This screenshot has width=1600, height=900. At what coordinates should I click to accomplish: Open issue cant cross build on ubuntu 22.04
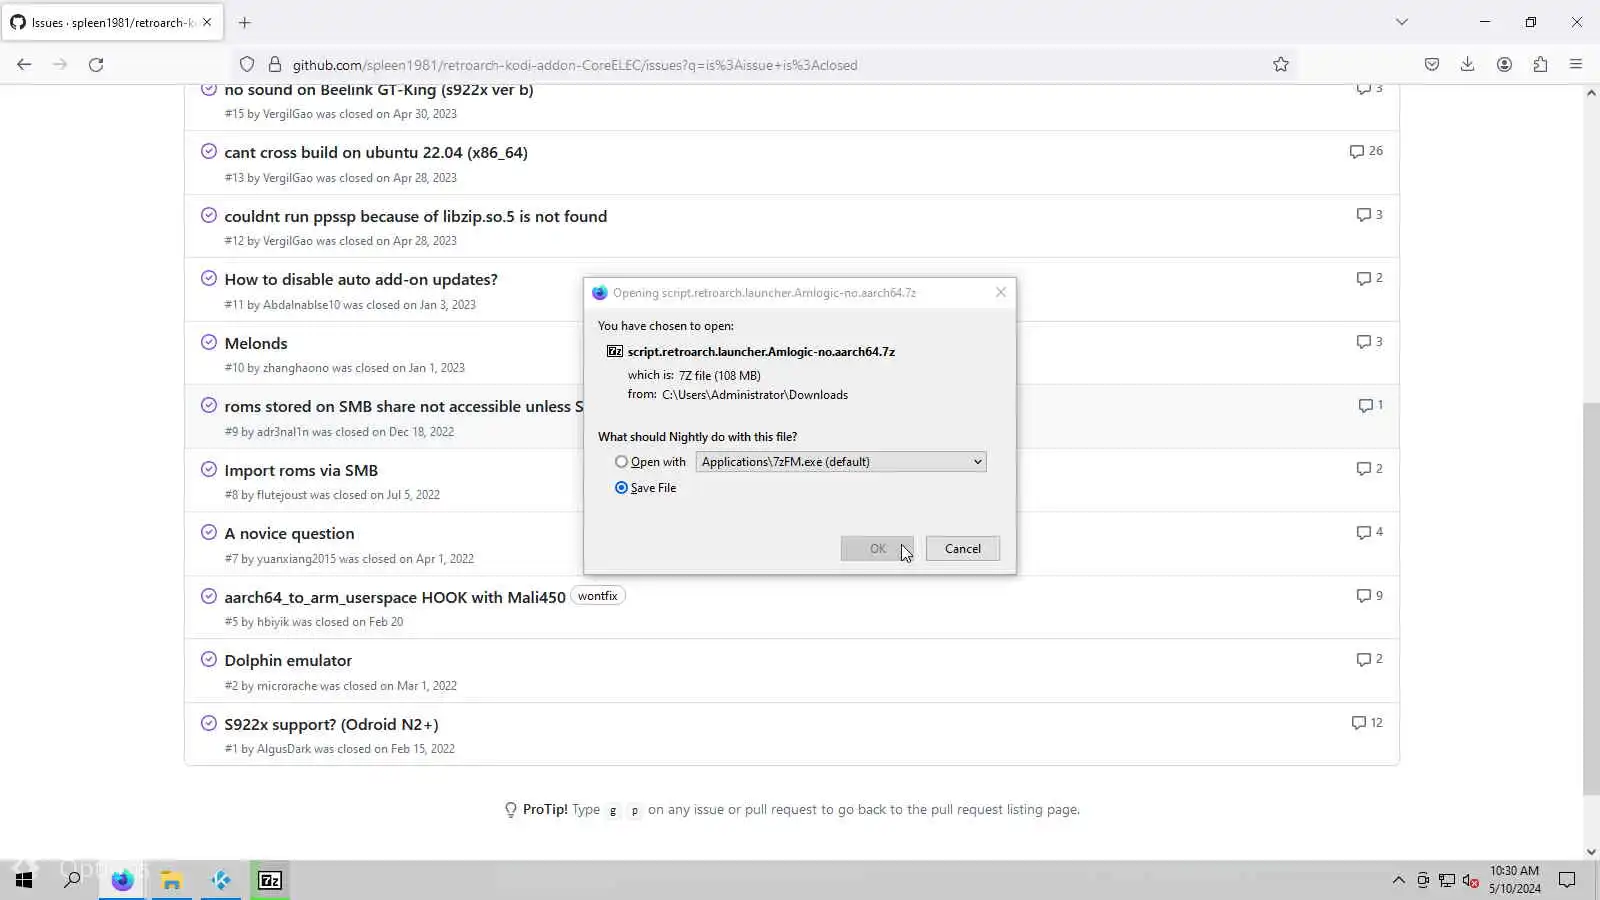(376, 153)
